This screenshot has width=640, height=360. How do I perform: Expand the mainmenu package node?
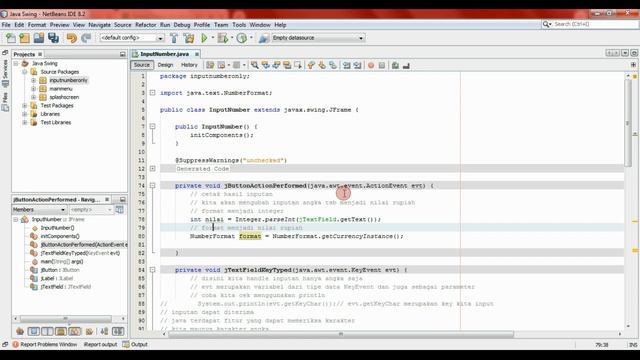33,89
